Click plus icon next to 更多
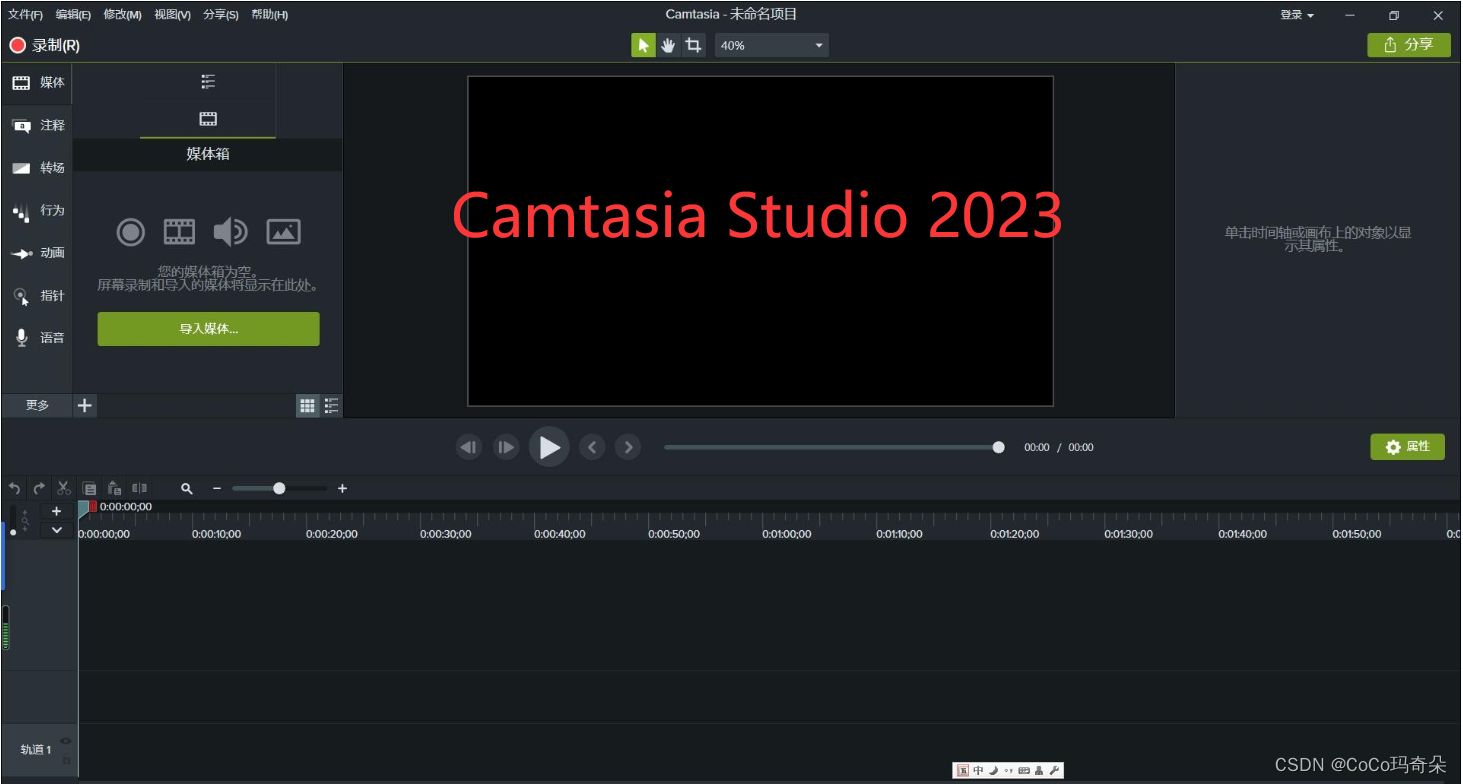The image size is (1463, 784). [85, 405]
